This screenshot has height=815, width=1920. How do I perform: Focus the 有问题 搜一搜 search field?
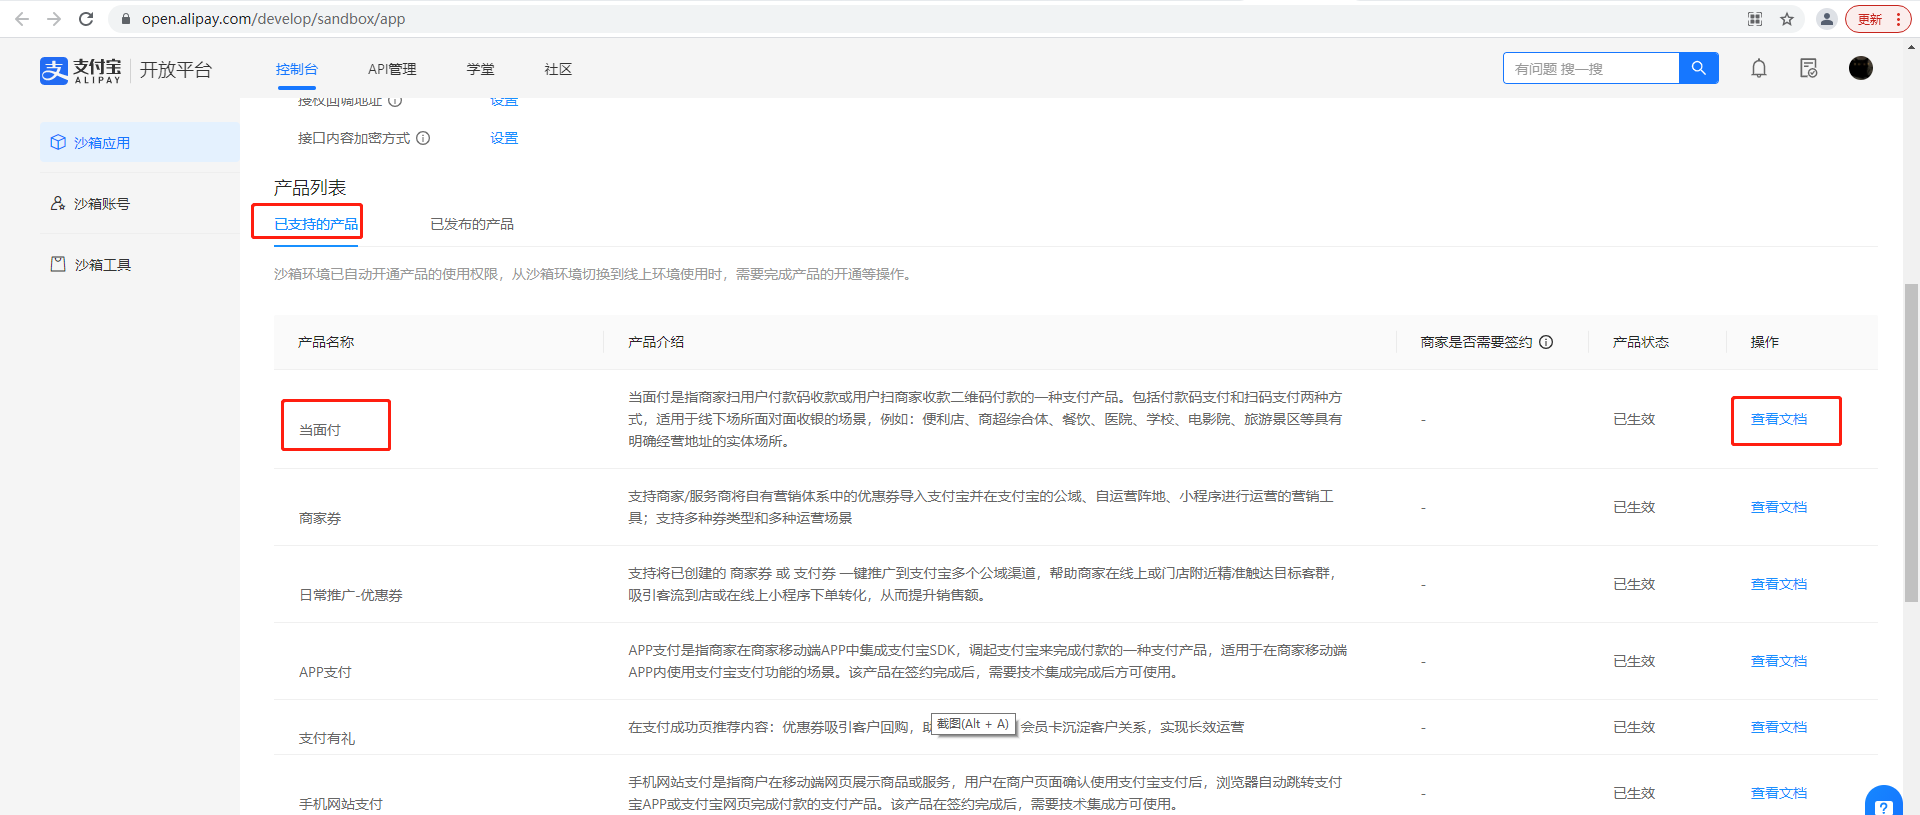(x=1591, y=68)
